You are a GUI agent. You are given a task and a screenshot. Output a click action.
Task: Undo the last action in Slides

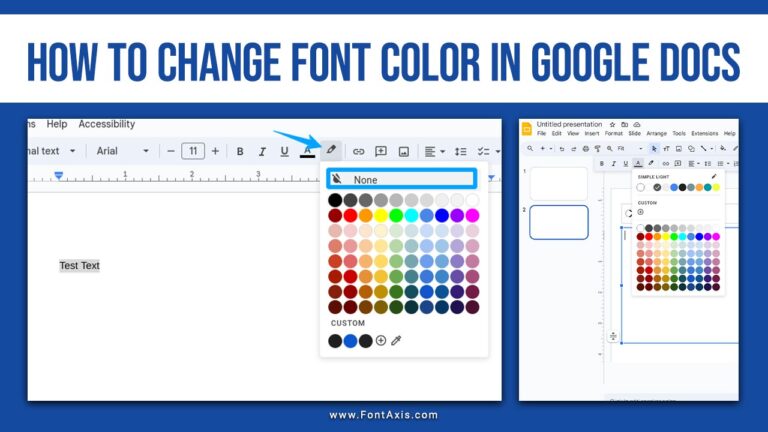(562, 149)
